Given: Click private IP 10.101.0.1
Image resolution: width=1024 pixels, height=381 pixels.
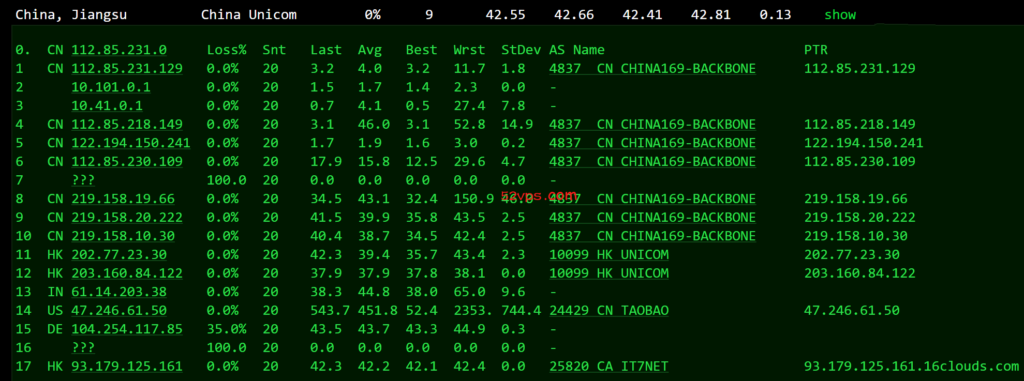Looking at the screenshot, I should click(x=111, y=87).
